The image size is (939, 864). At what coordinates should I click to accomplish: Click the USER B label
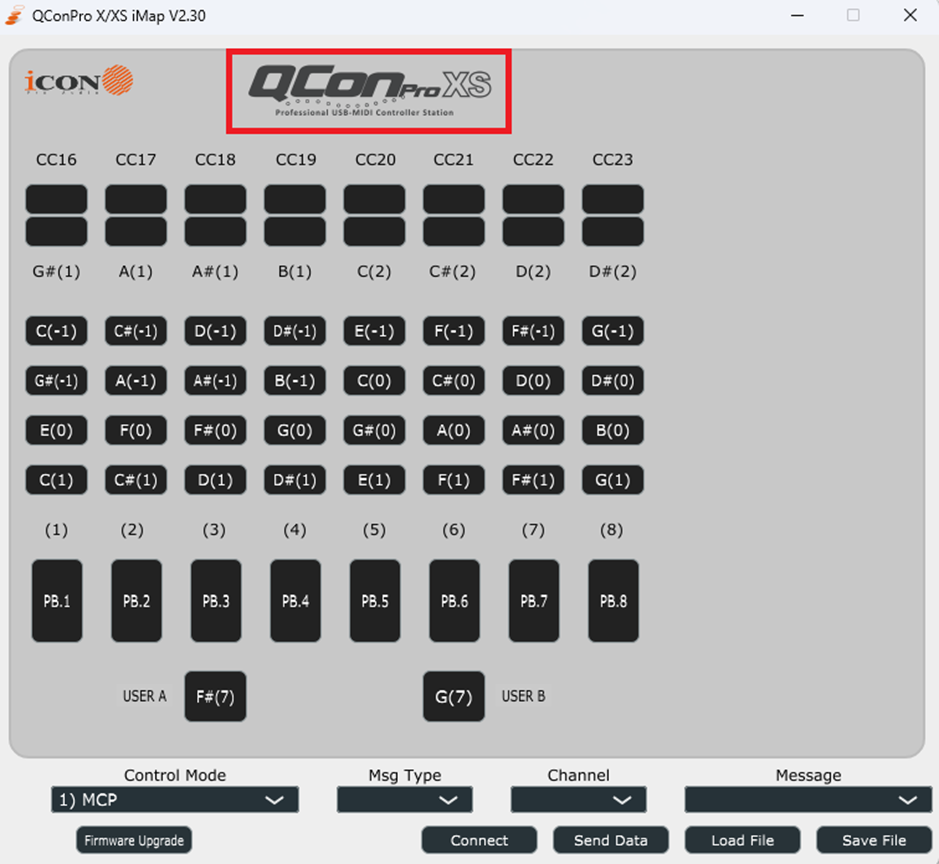[x=523, y=696]
